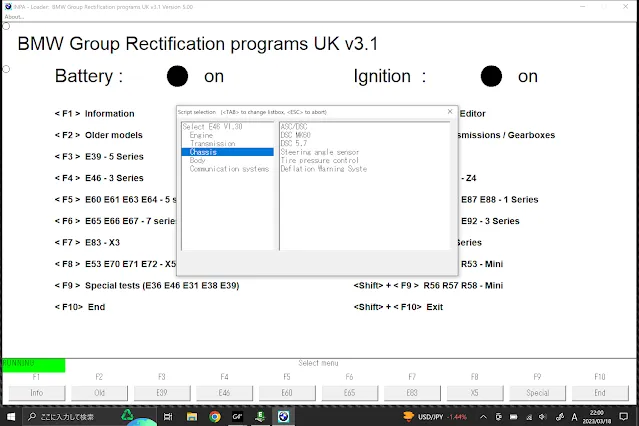Screen dimensions: 639x426
Task: Choose DSC 5.7 script
Action: pyautogui.click(x=293, y=143)
